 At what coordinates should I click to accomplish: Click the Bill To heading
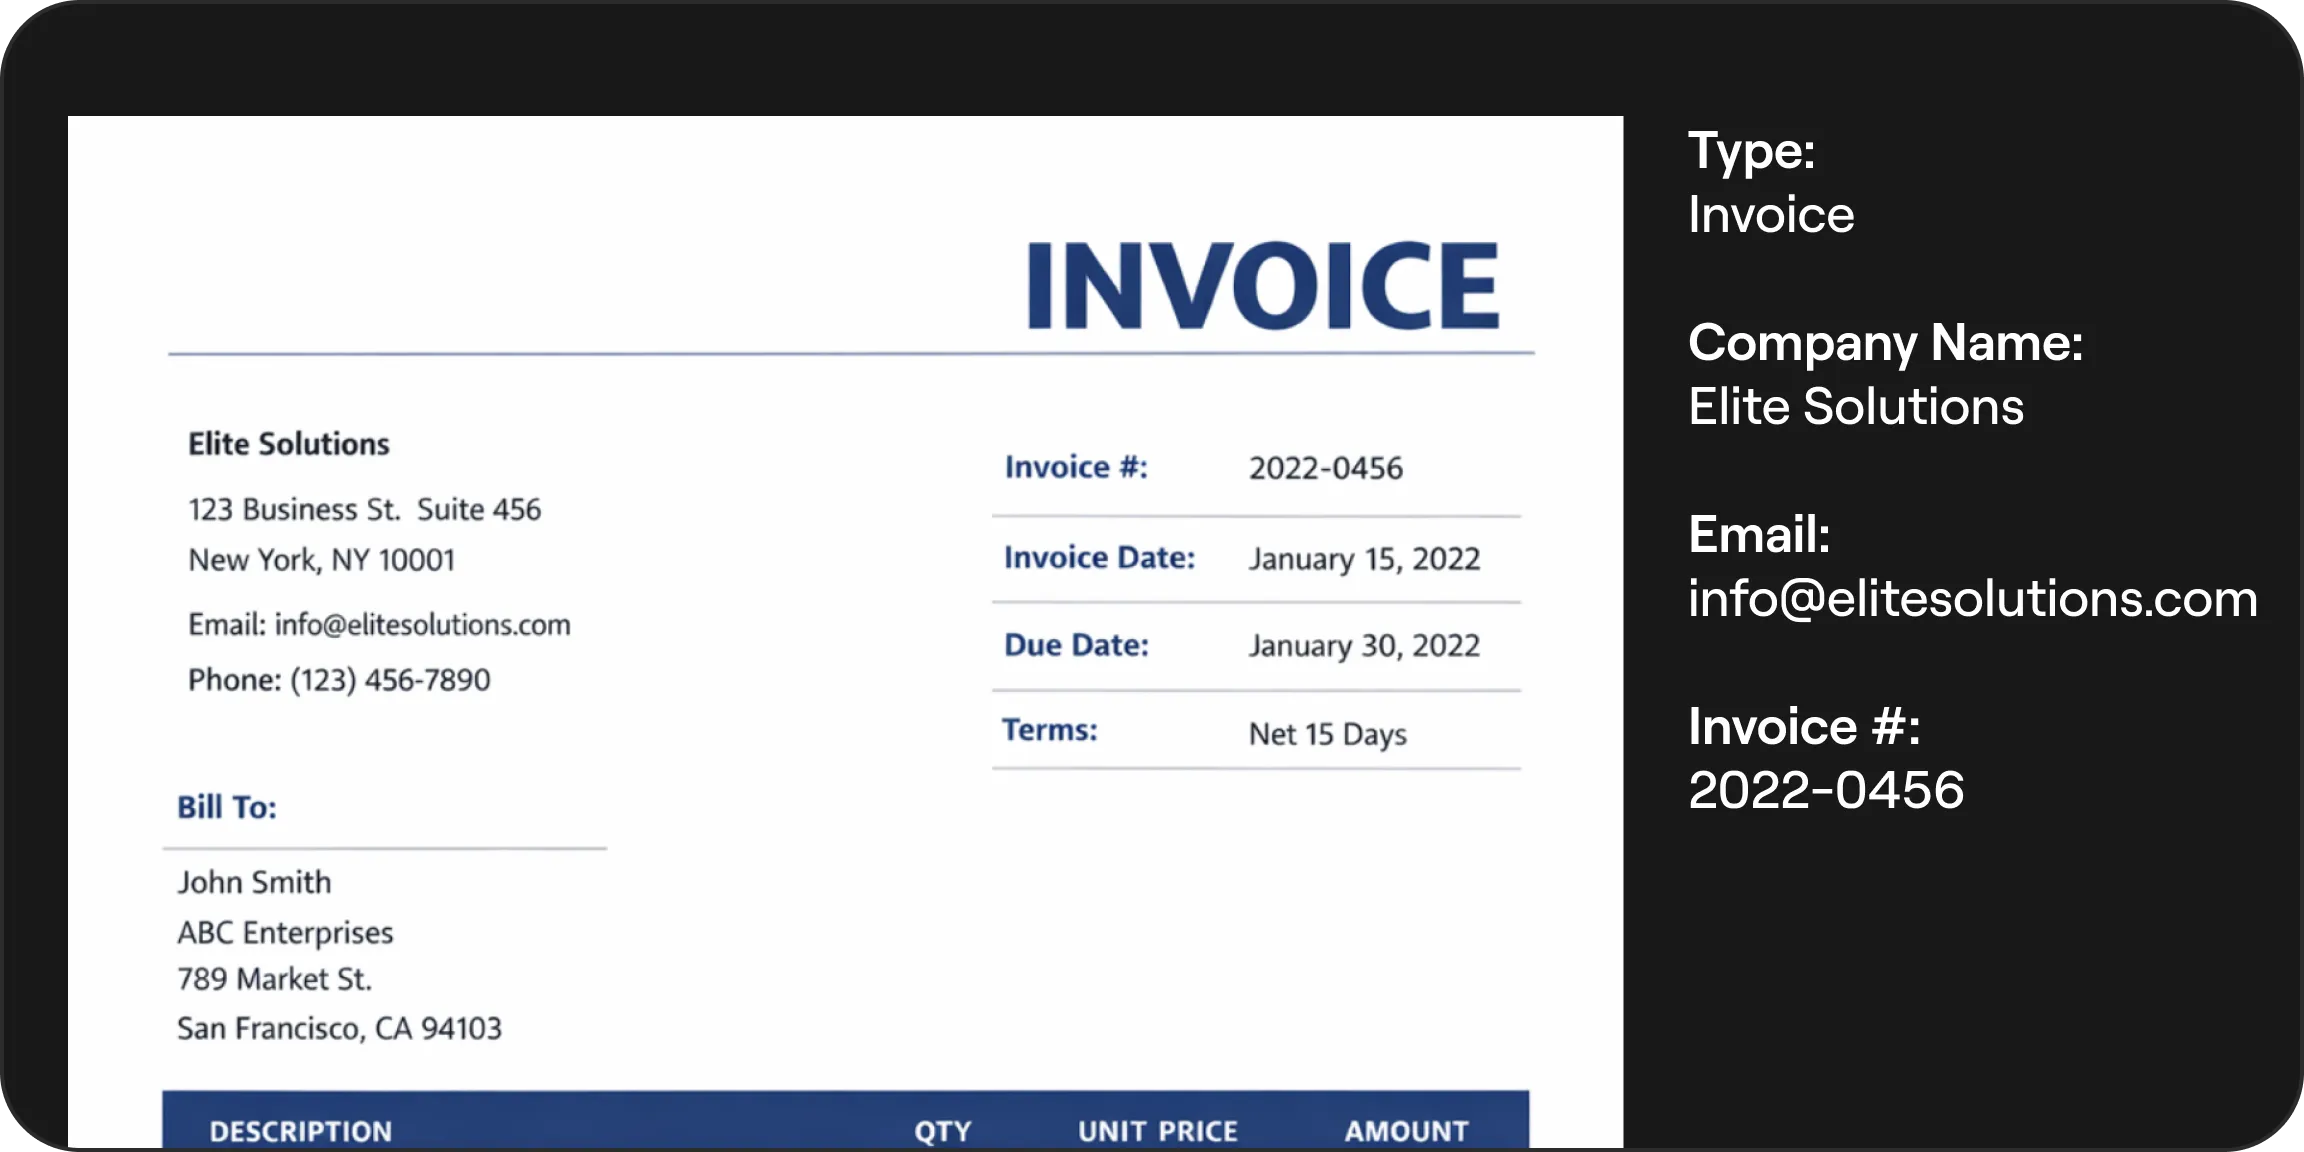click(227, 807)
